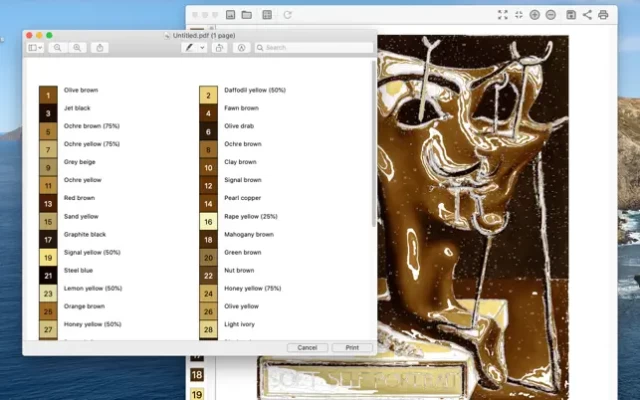Click the circular minus zoom icon
Image resolution: width=640 pixels, height=400 pixels.
[551, 15]
